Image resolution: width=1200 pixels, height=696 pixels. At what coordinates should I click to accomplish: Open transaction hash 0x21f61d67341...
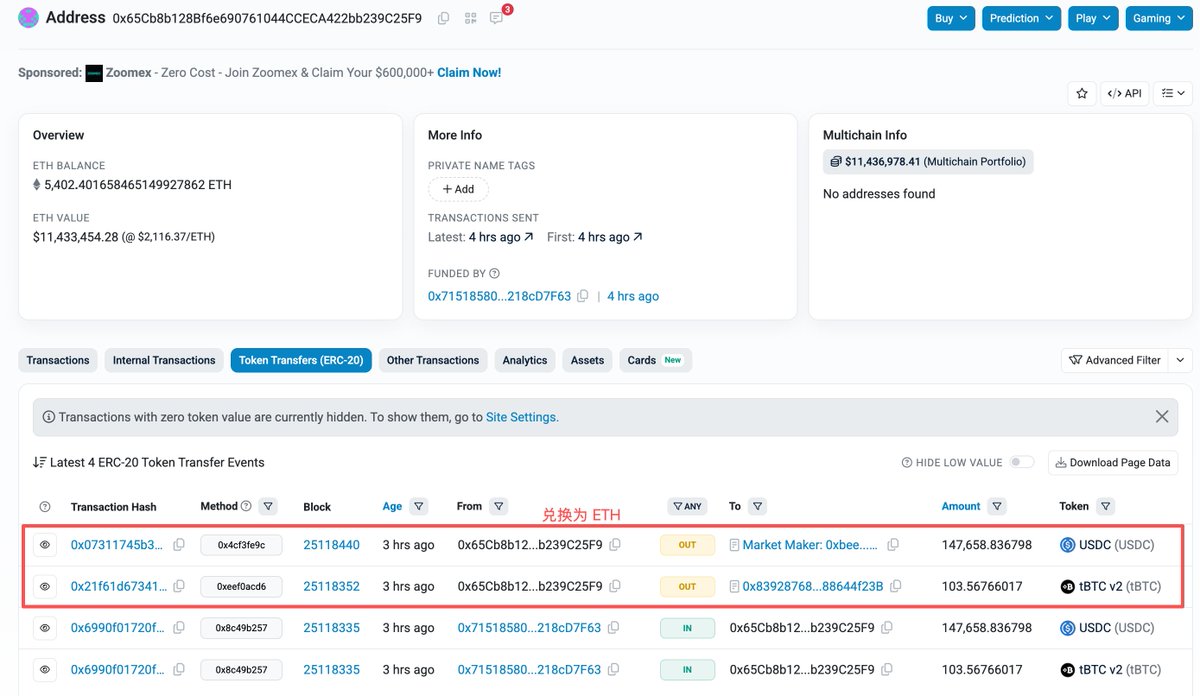click(x=119, y=586)
